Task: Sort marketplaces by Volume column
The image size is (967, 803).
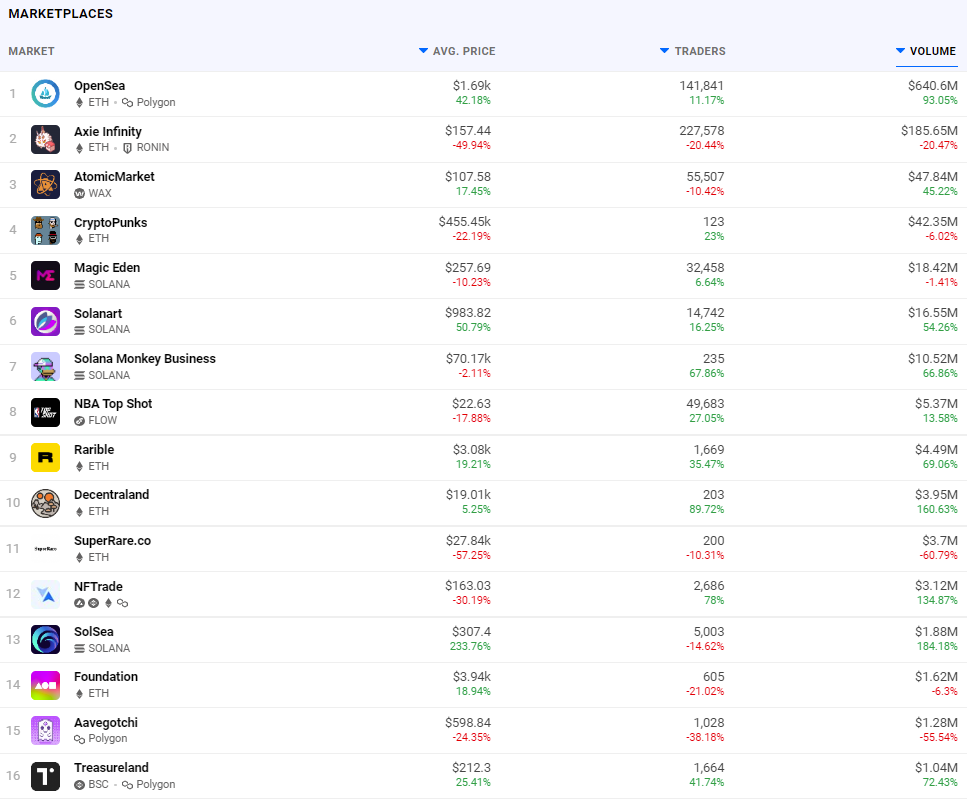Action: point(926,51)
